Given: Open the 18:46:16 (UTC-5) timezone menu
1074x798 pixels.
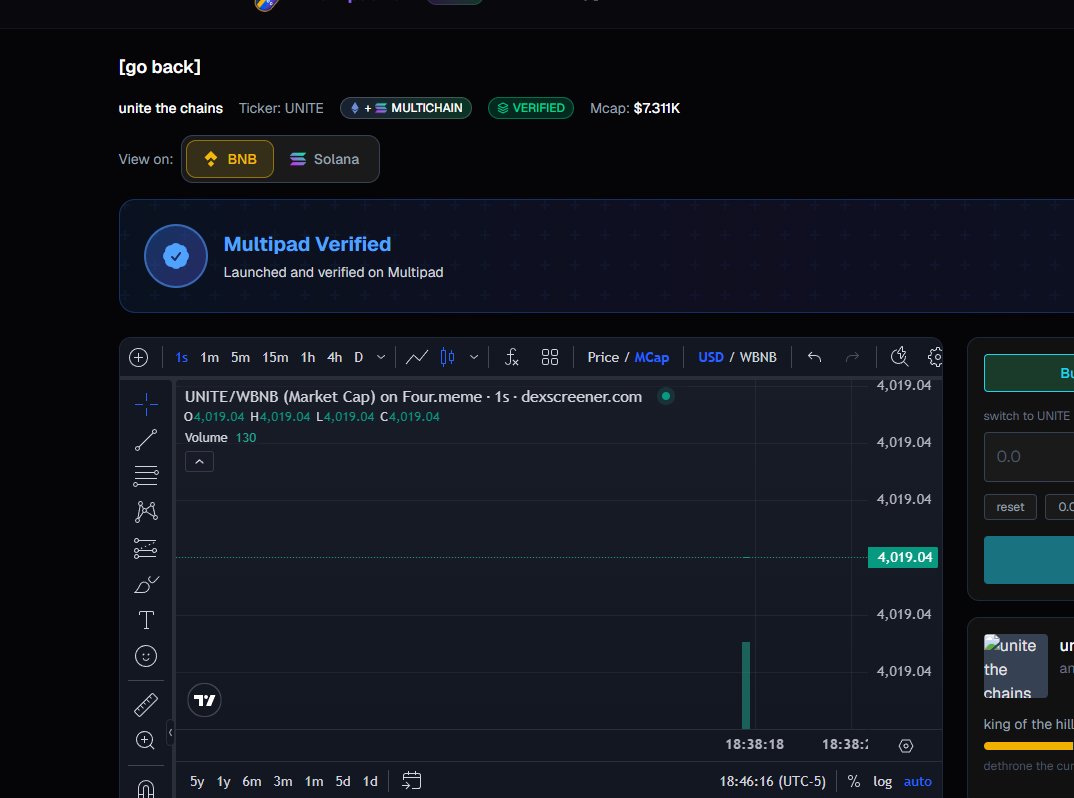Looking at the screenshot, I should [772, 782].
